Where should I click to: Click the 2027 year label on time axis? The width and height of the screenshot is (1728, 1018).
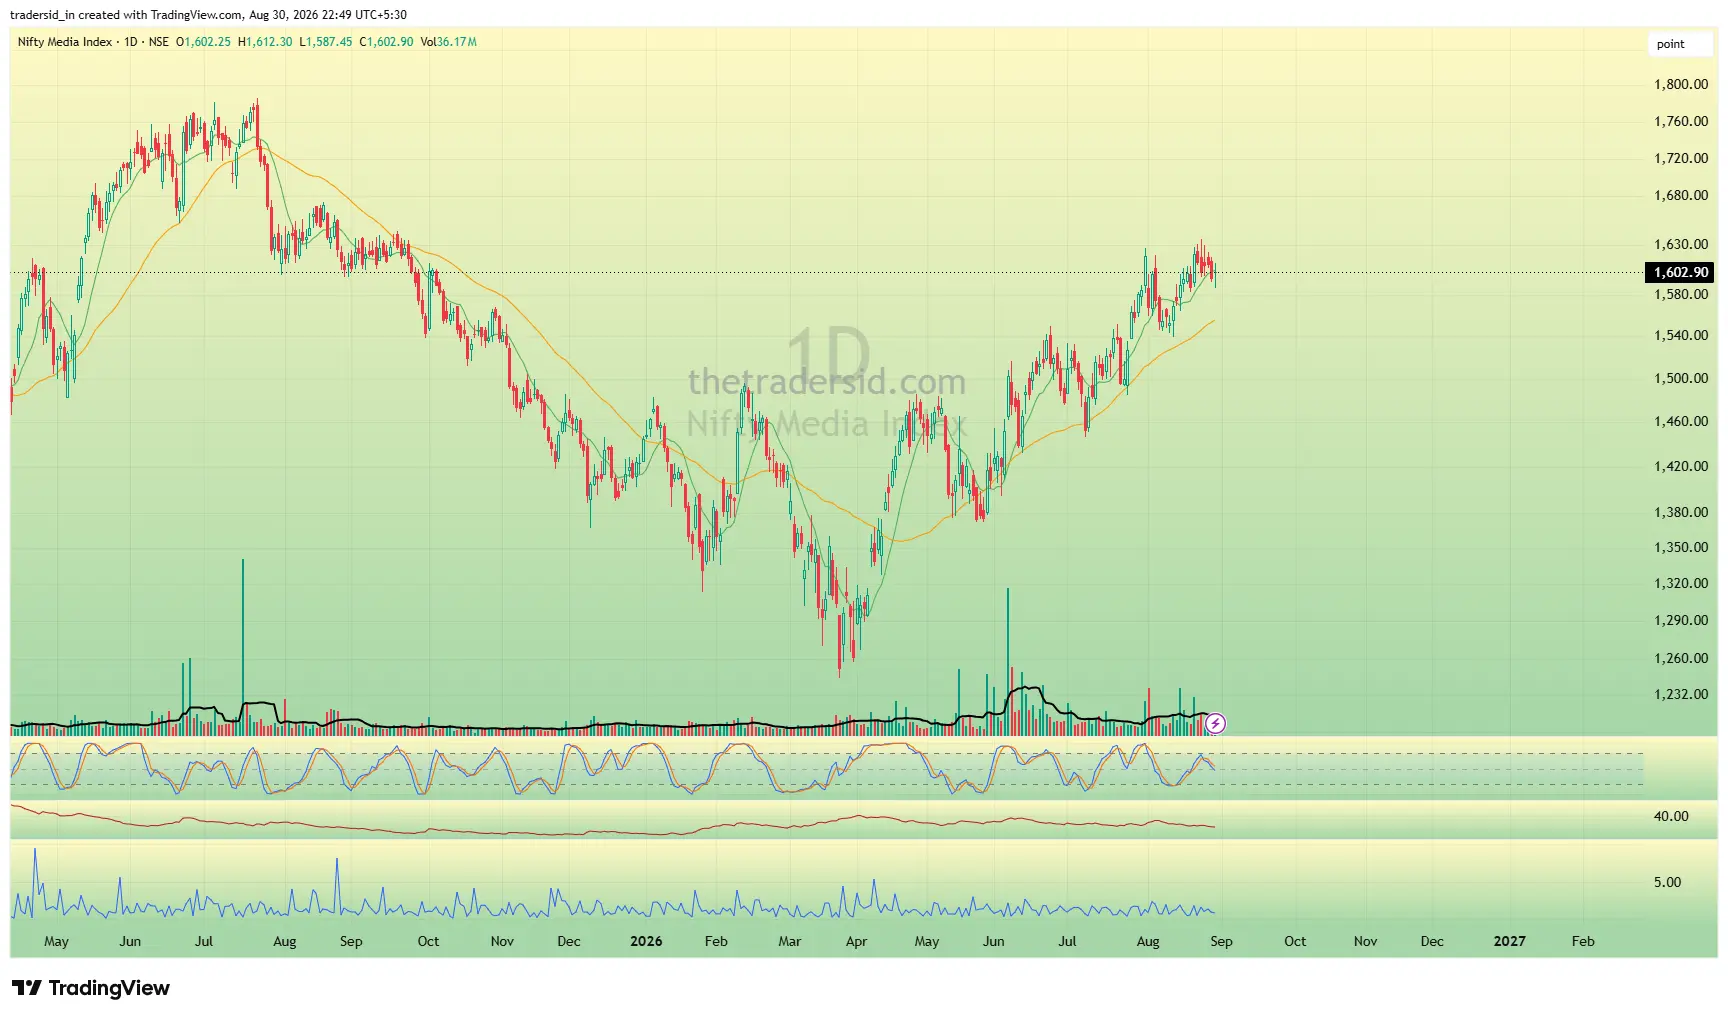click(1509, 941)
